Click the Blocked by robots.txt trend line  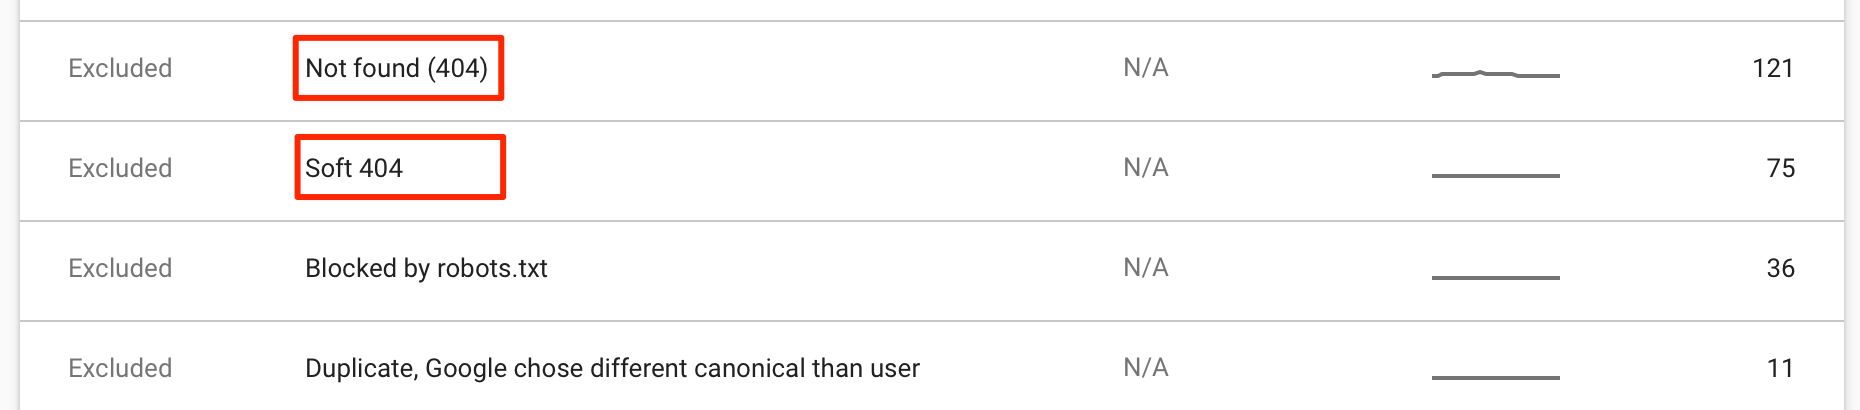pyautogui.click(x=1495, y=277)
